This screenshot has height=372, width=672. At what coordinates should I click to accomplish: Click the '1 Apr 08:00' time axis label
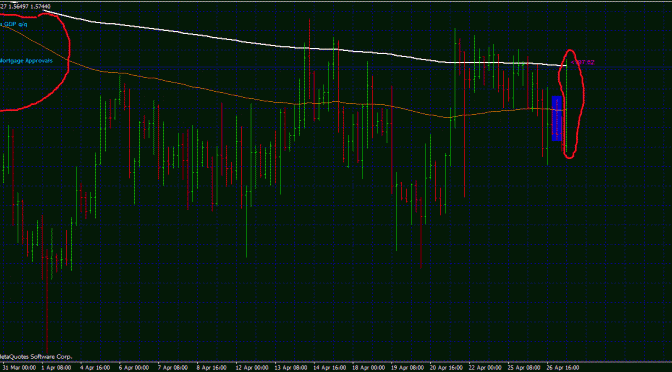tap(57, 368)
